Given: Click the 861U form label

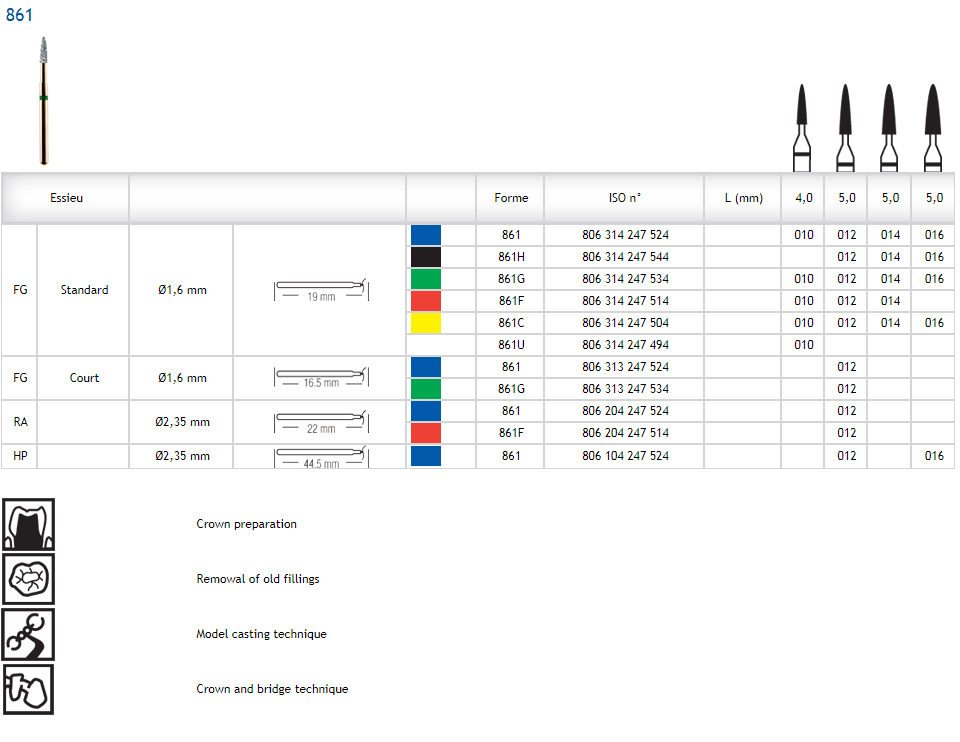Looking at the screenshot, I should click(511, 345).
